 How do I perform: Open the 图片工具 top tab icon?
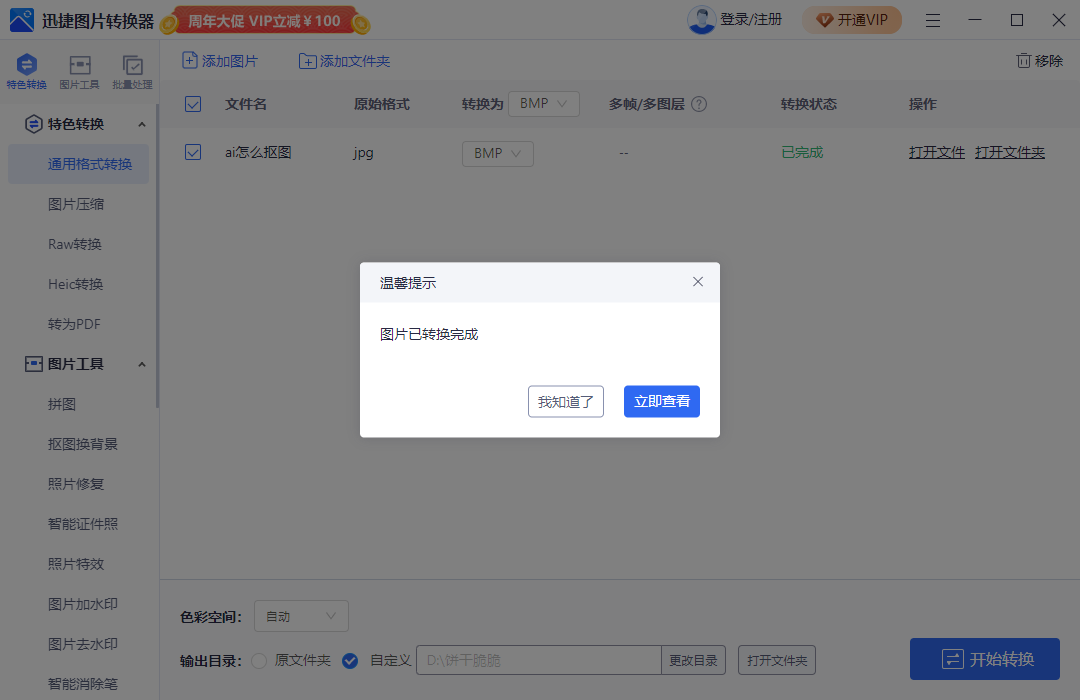pyautogui.click(x=79, y=72)
